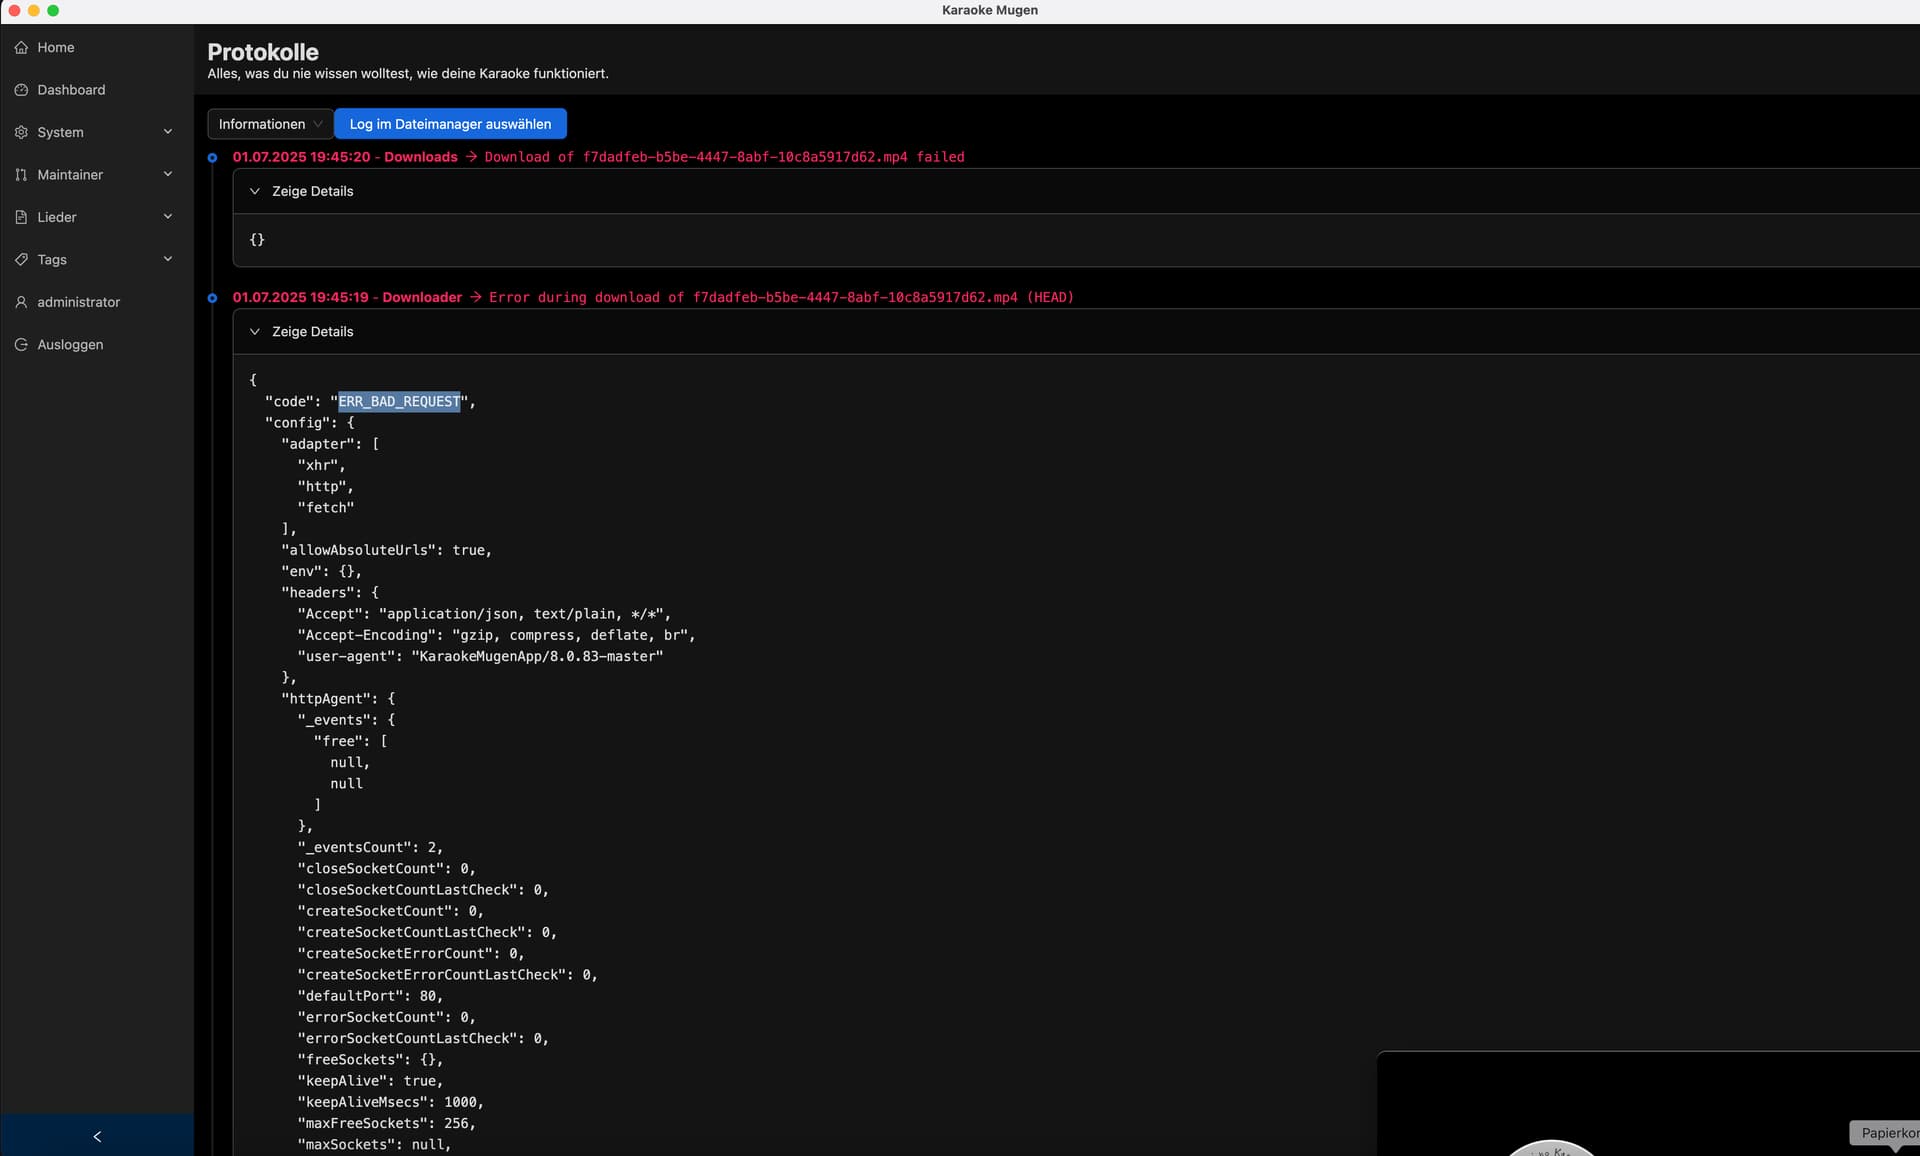Collapse Zeige Details of Downloads entry
The width and height of the screenshot is (1920, 1156).
pos(254,191)
